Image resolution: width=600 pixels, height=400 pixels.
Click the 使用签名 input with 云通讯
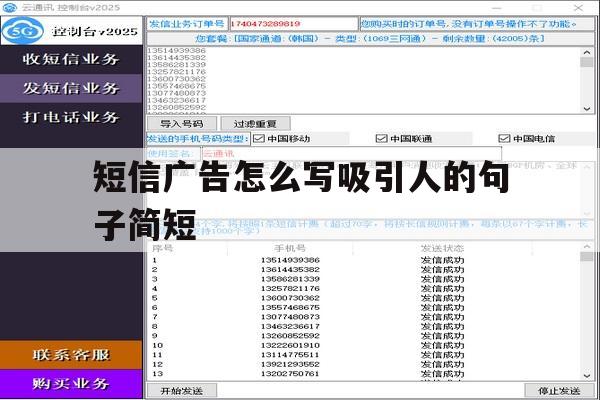click(x=351, y=154)
